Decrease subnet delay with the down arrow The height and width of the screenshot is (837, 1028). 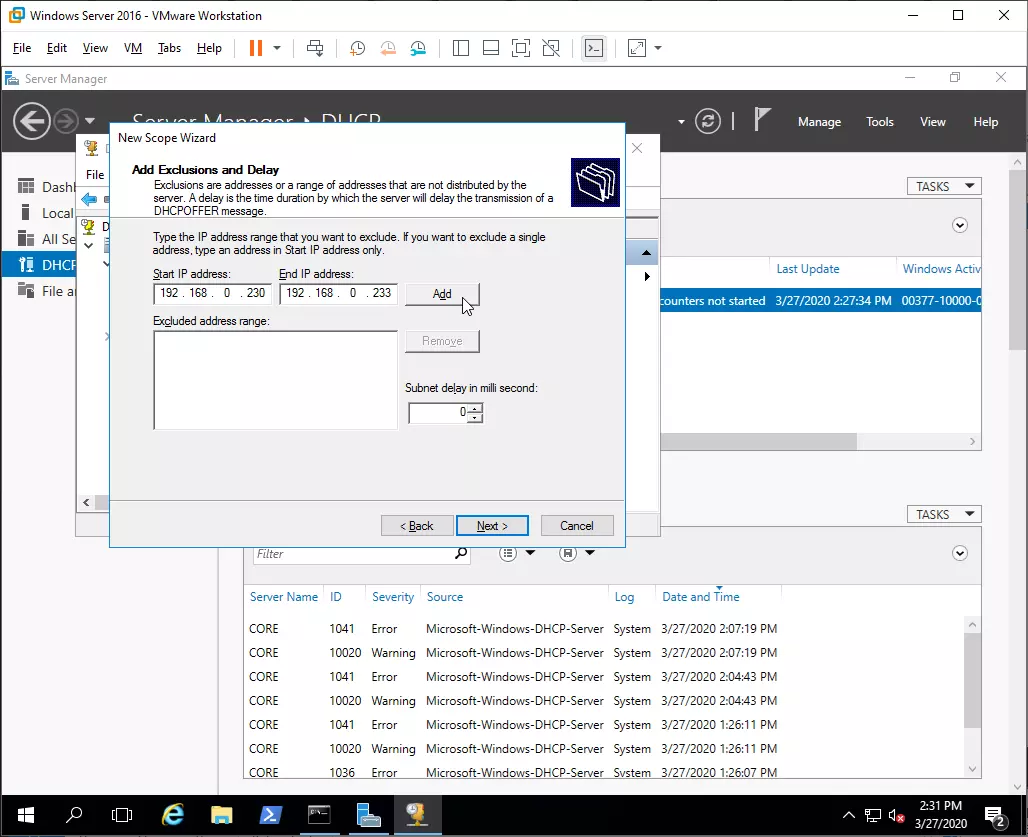476,418
